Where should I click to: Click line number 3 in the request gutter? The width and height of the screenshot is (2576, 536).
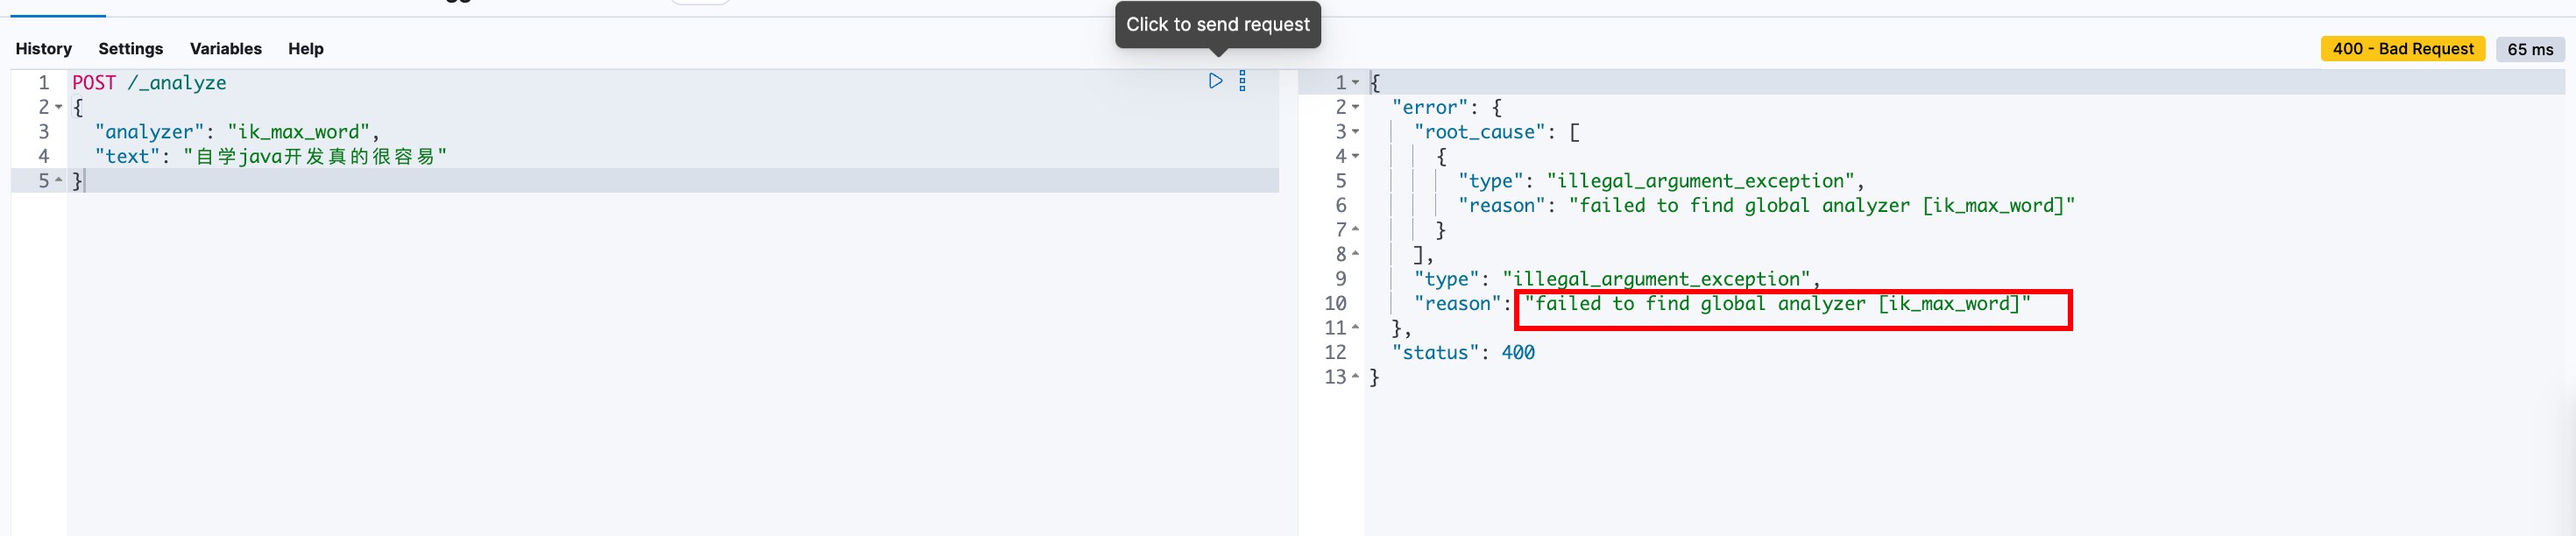click(44, 132)
